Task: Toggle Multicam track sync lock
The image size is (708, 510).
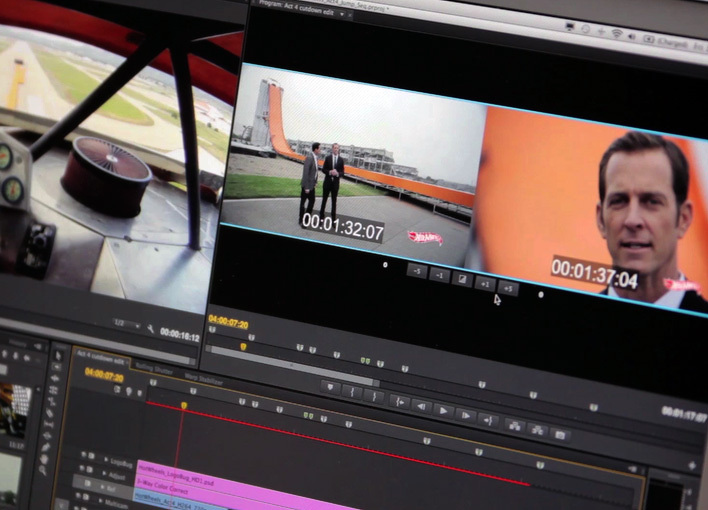Action: pos(86,497)
